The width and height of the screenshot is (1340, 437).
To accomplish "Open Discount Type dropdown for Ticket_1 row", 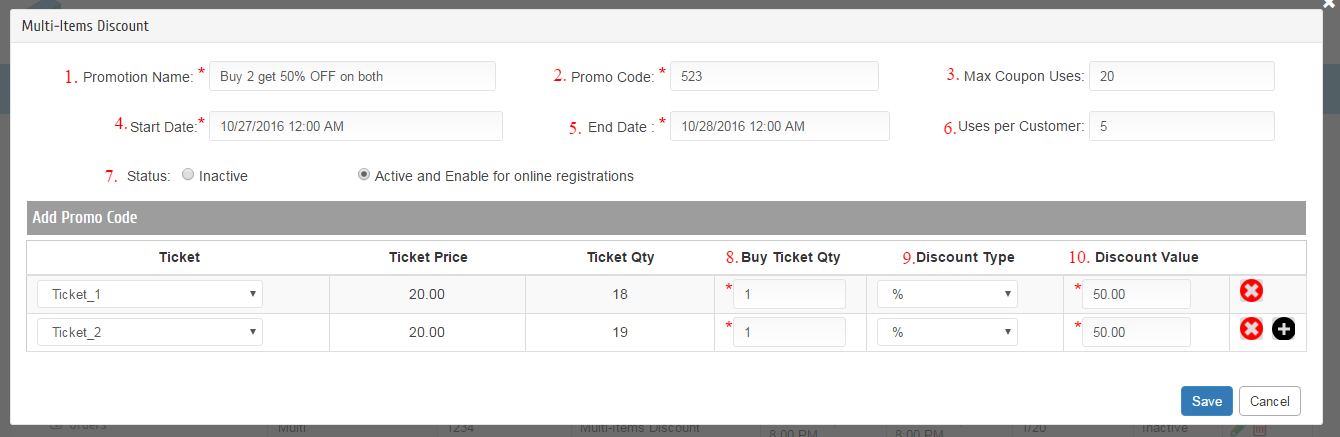I will (947, 294).
